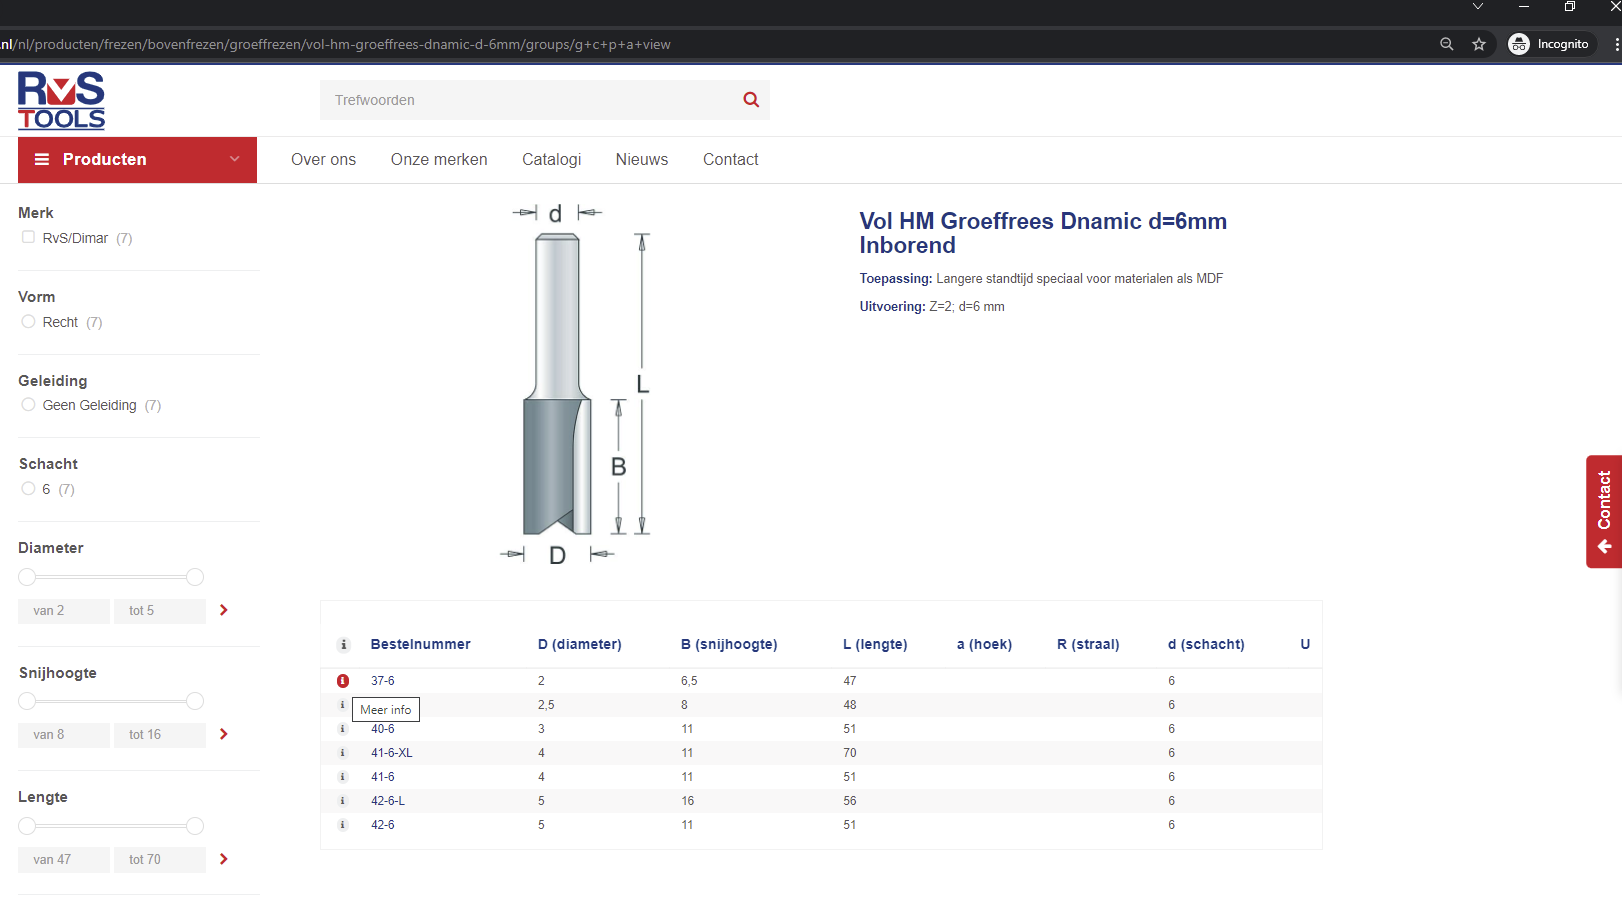Sort by R (straal) column header
This screenshot has height=904, width=1622.
coord(1088,645)
